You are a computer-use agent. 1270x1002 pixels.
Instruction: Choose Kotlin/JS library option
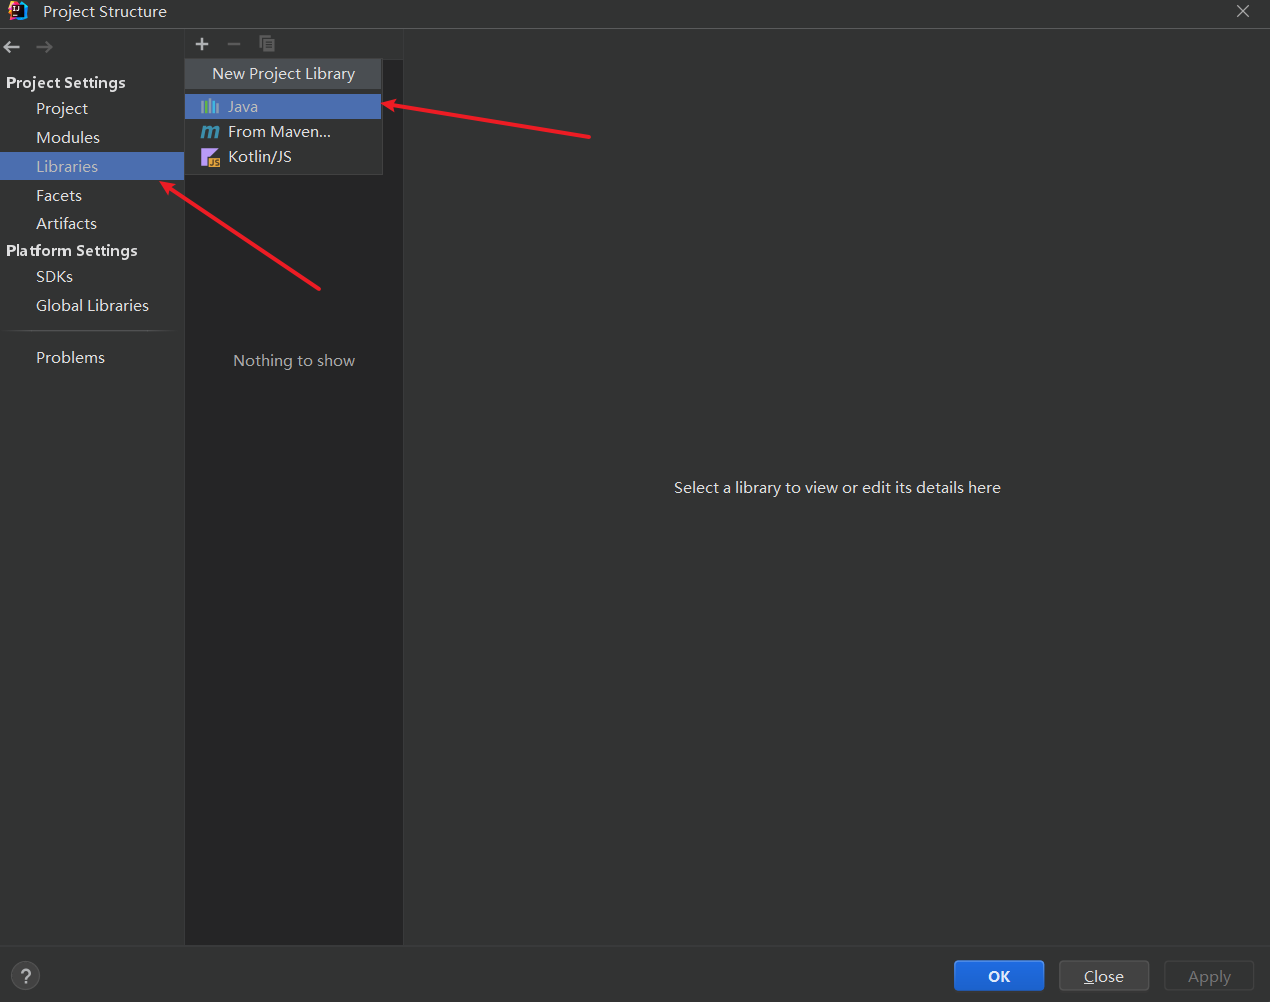(283, 156)
